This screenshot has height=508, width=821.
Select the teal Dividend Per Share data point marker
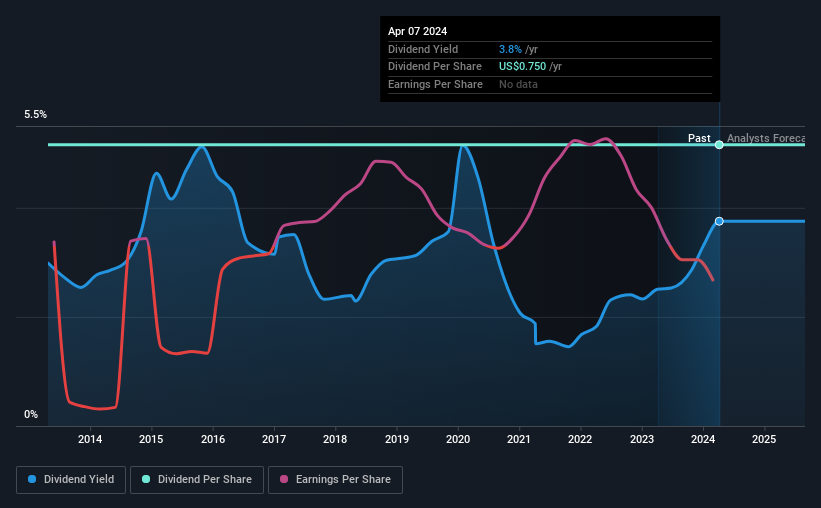tap(719, 145)
